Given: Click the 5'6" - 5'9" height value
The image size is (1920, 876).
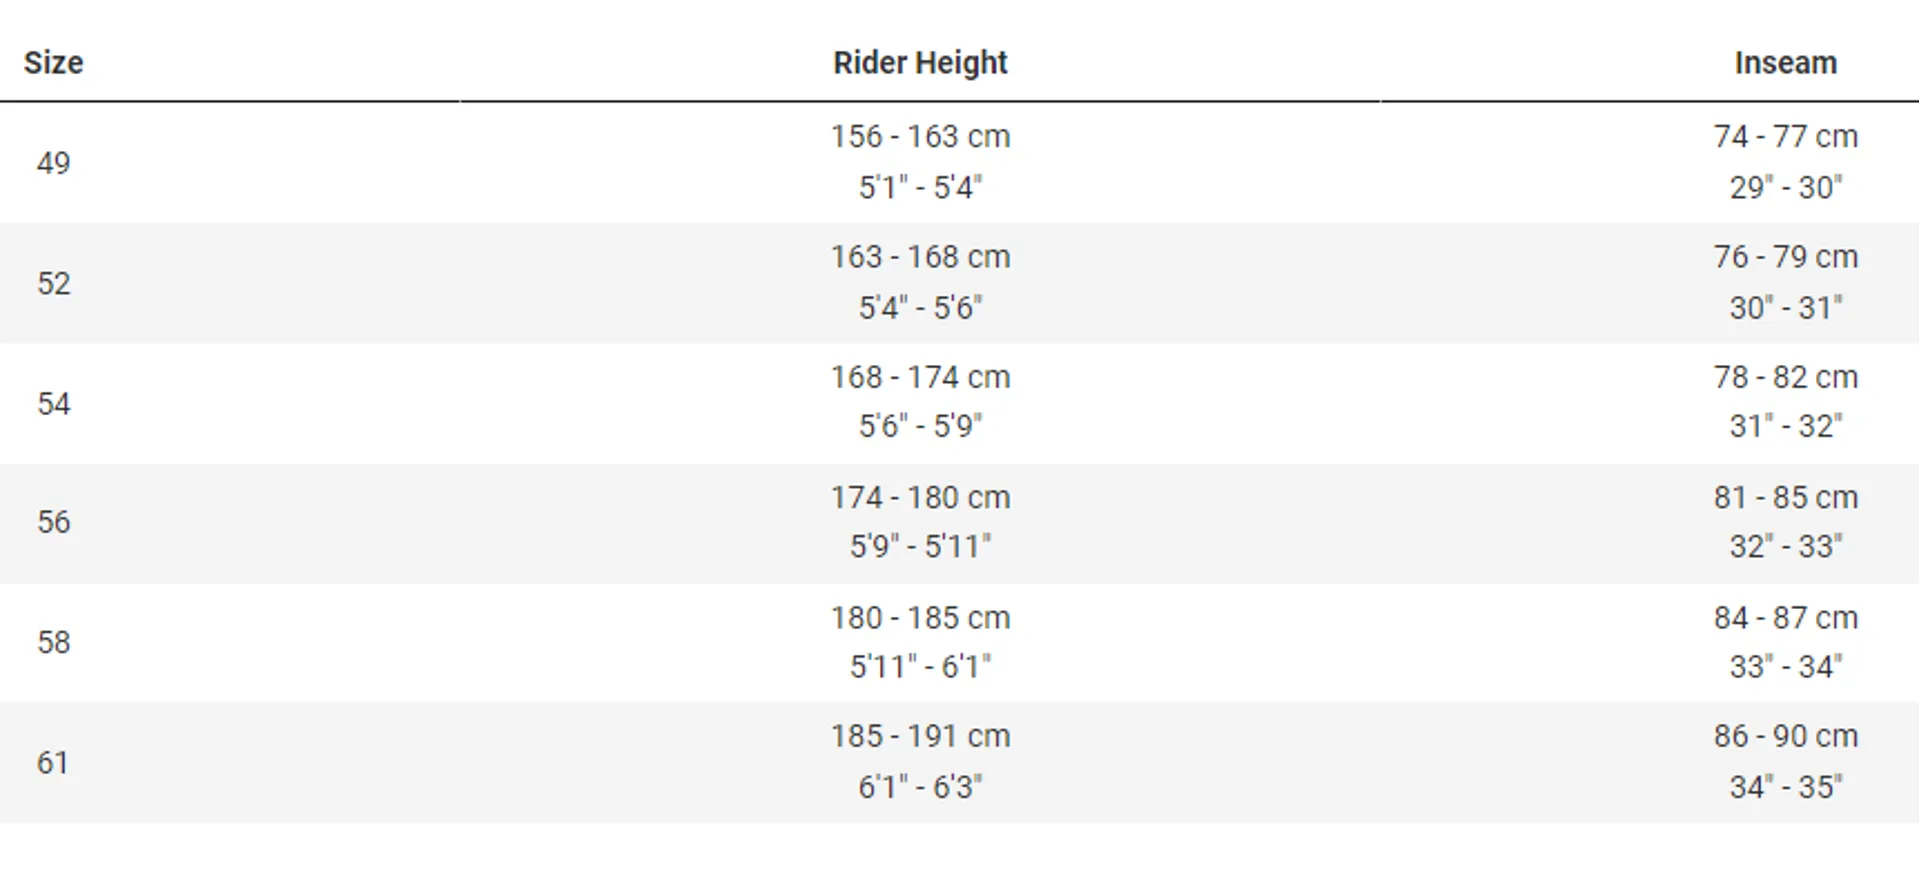Looking at the screenshot, I should click(920, 426).
